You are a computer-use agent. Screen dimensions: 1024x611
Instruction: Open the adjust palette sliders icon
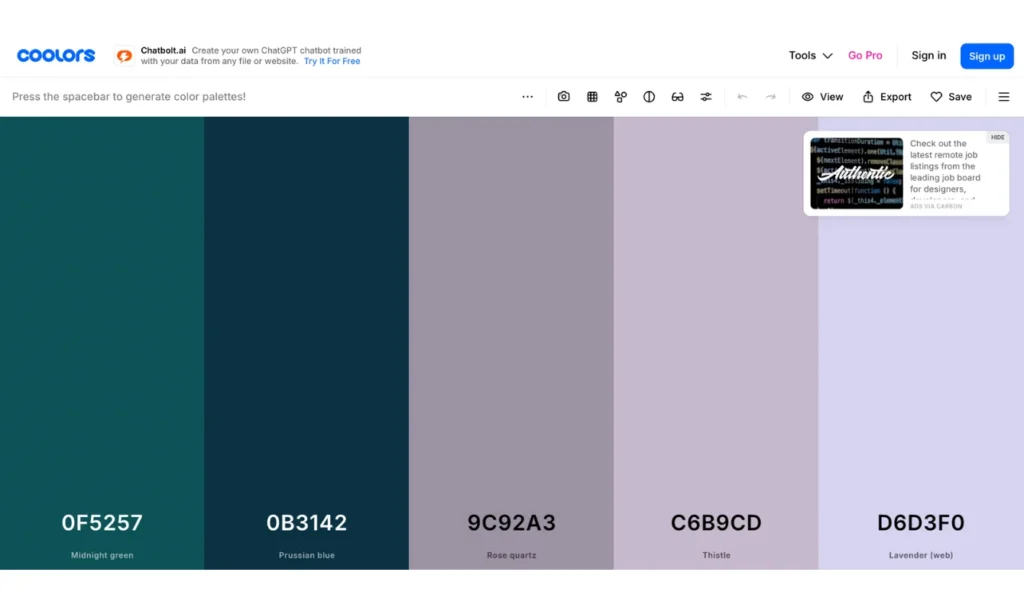point(706,97)
